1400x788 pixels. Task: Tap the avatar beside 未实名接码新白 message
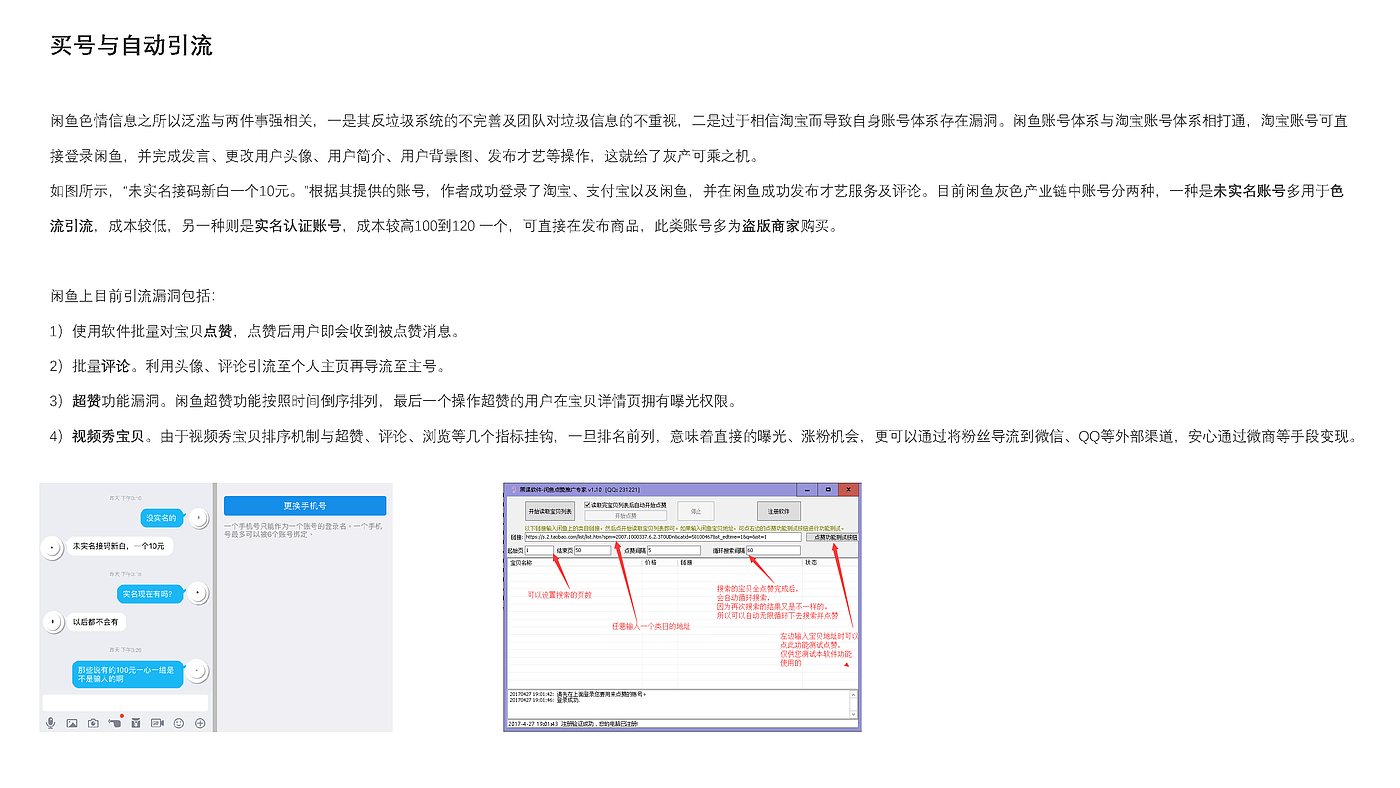coord(51,546)
